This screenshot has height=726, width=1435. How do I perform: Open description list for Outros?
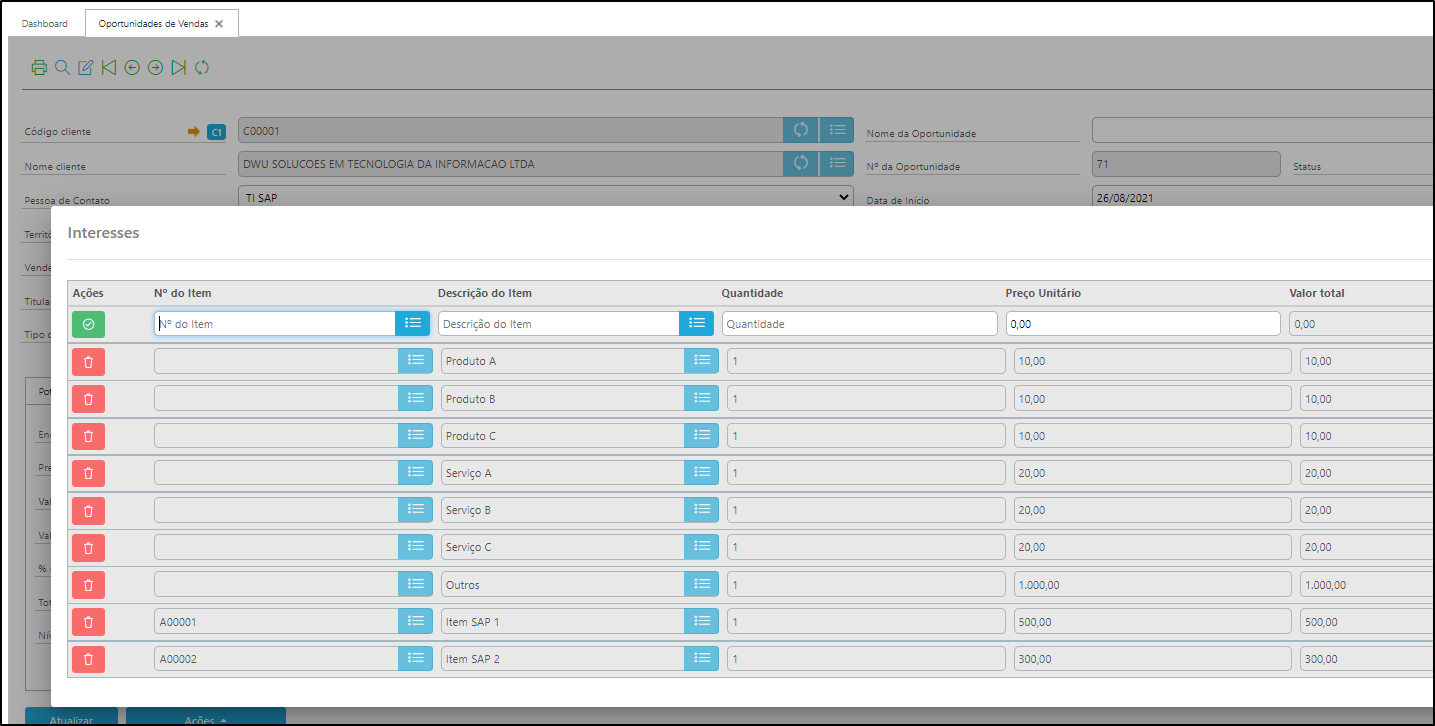(702, 585)
